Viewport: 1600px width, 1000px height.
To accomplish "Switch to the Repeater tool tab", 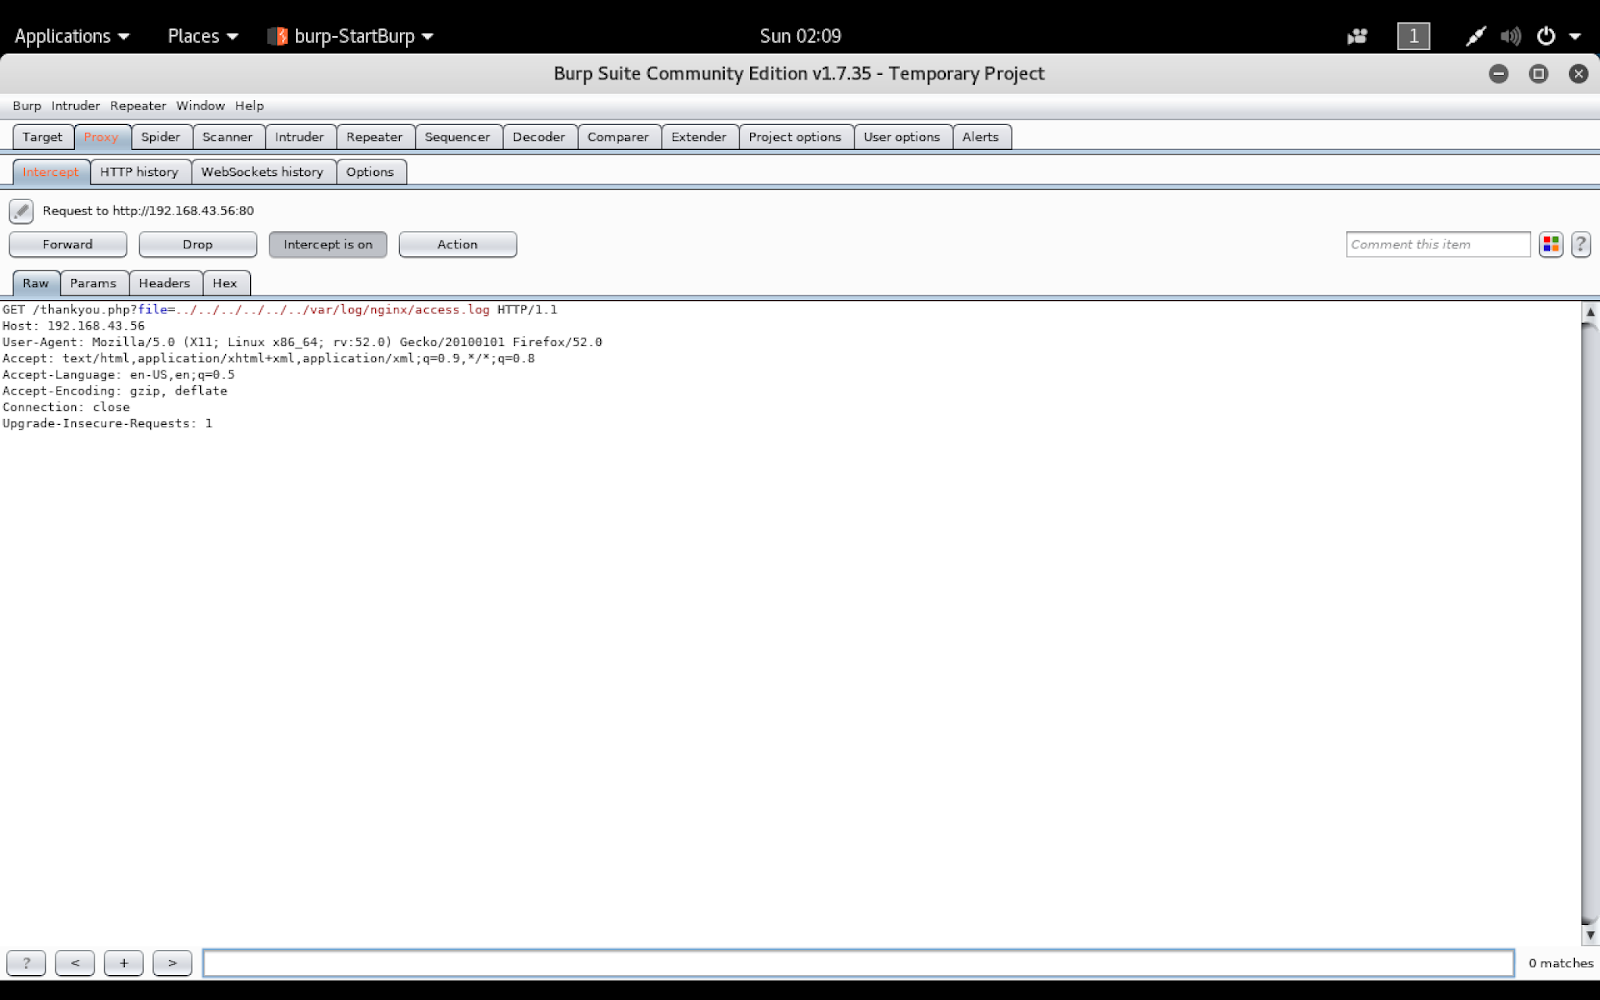I will (375, 137).
